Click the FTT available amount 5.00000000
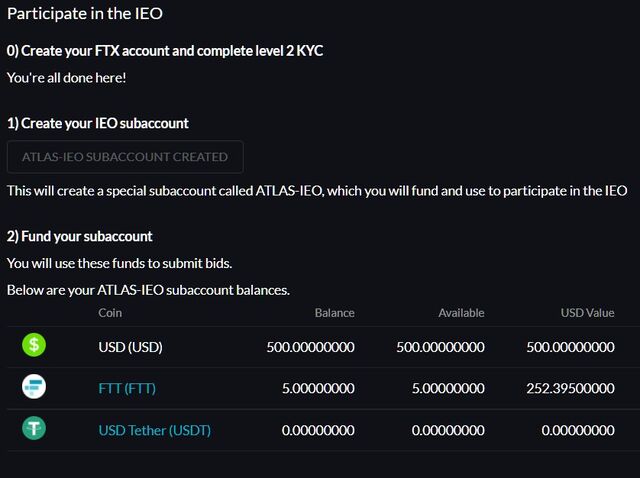Screen dimensions: 640x478 click(x=448, y=388)
